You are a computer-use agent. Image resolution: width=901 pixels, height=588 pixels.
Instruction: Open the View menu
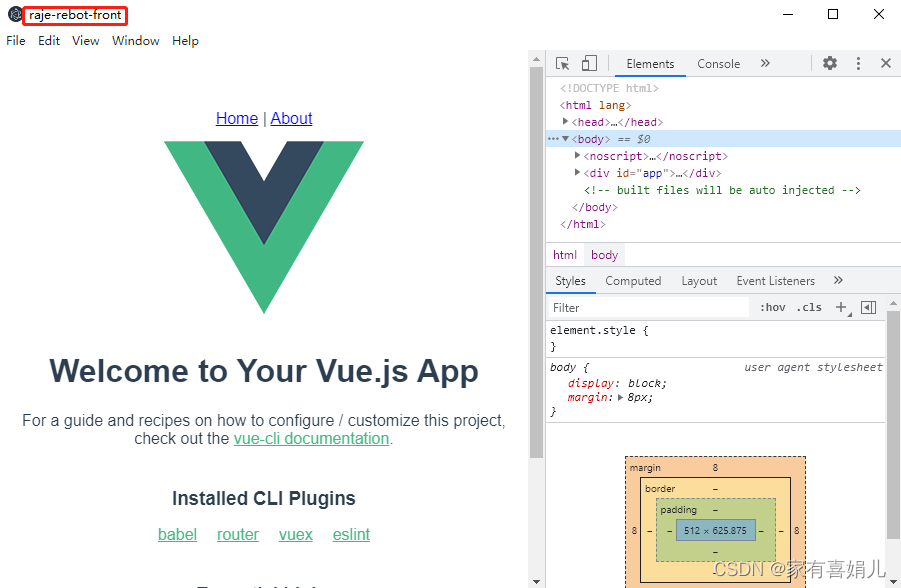coord(86,41)
